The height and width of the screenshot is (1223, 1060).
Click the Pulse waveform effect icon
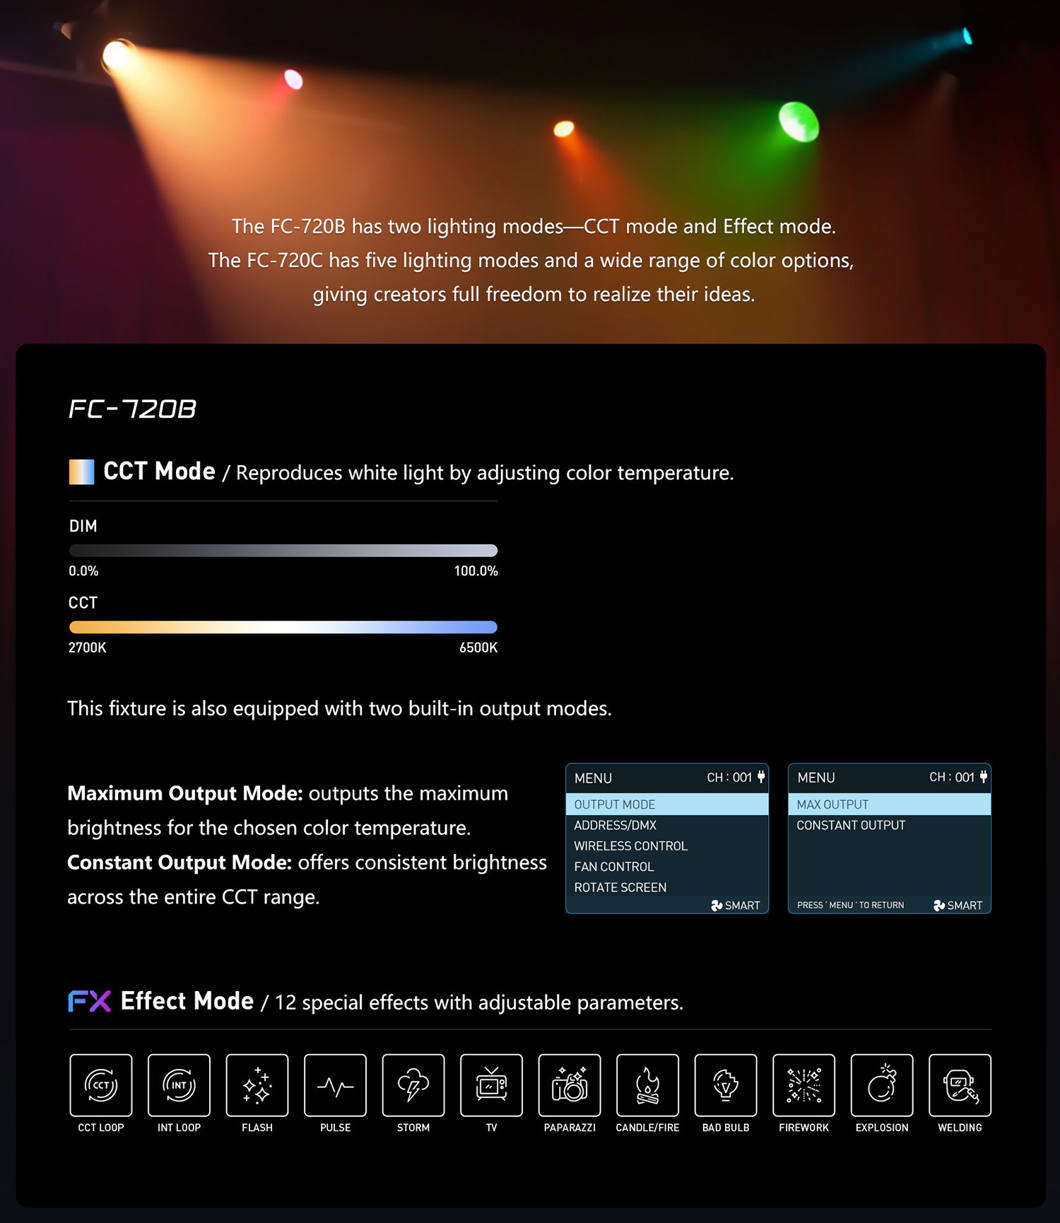pyautogui.click(x=335, y=1085)
